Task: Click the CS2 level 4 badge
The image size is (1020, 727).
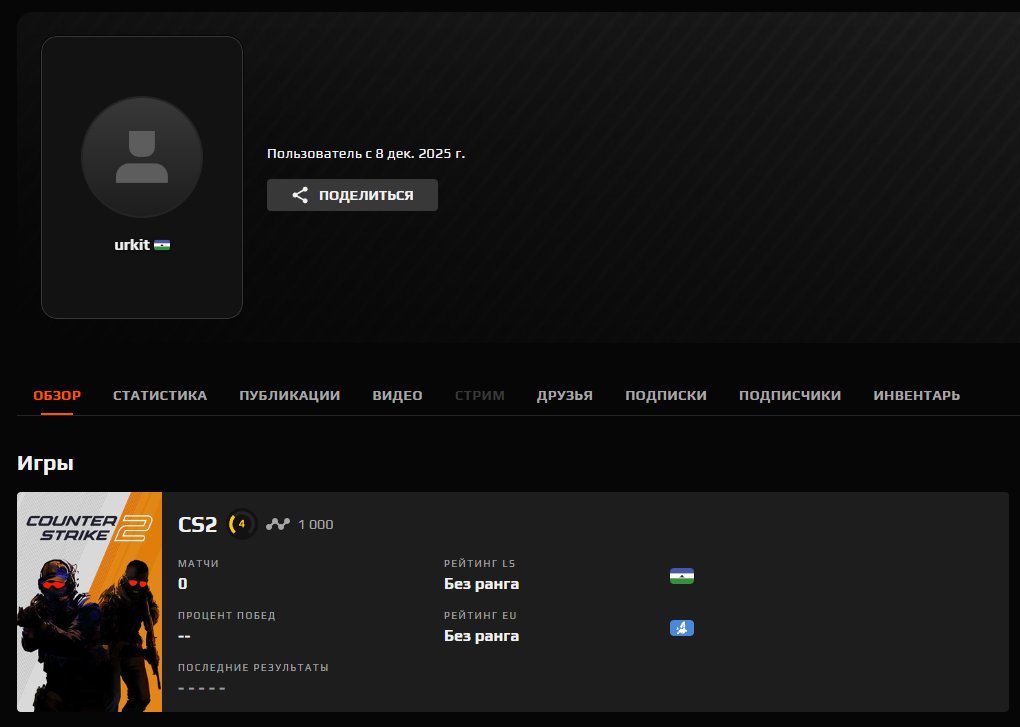Action: click(241, 524)
